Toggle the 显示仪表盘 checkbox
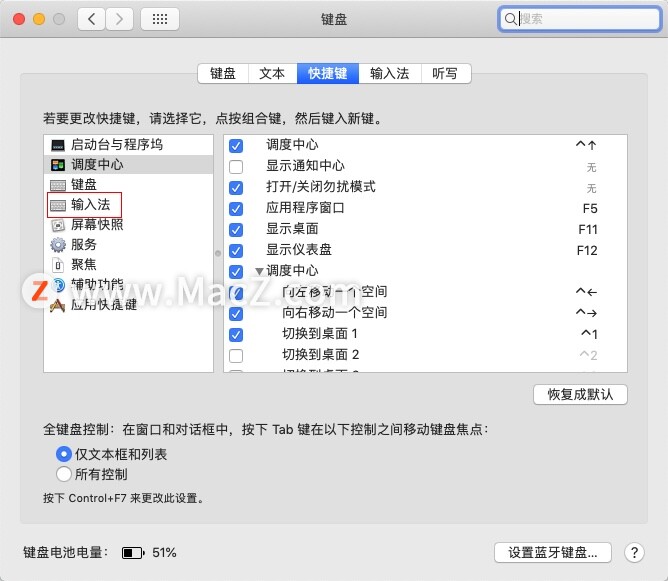Image resolution: width=668 pixels, height=581 pixels. click(x=236, y=251)
